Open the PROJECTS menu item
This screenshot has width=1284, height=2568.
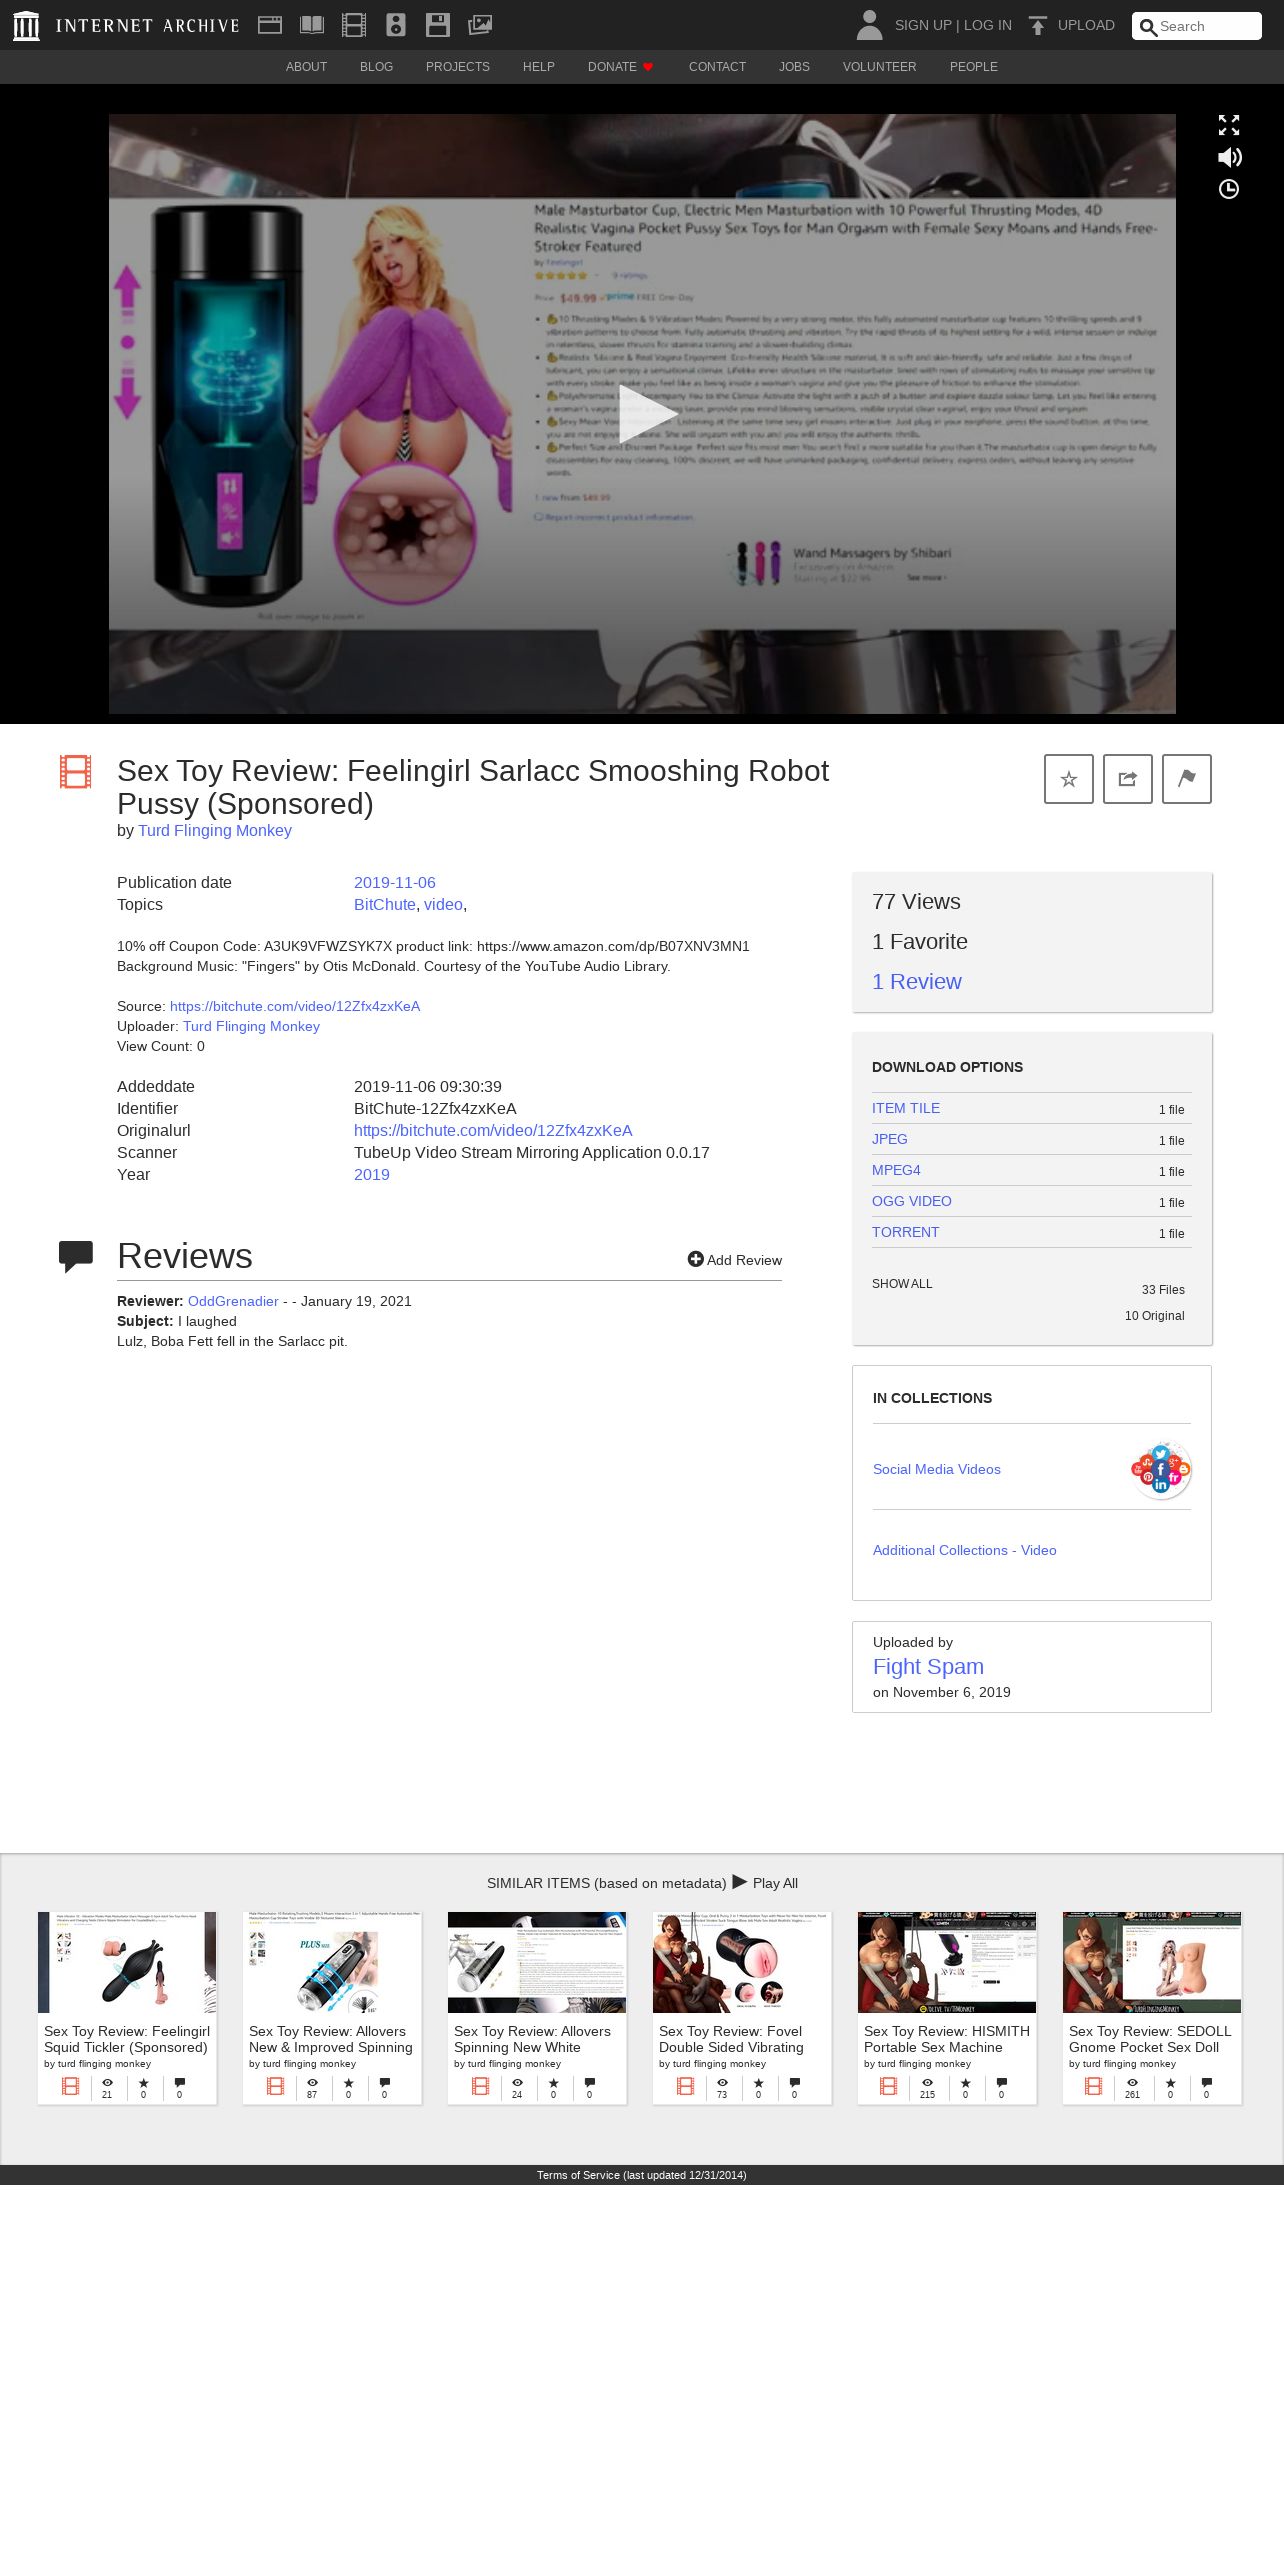click(458, 67)
